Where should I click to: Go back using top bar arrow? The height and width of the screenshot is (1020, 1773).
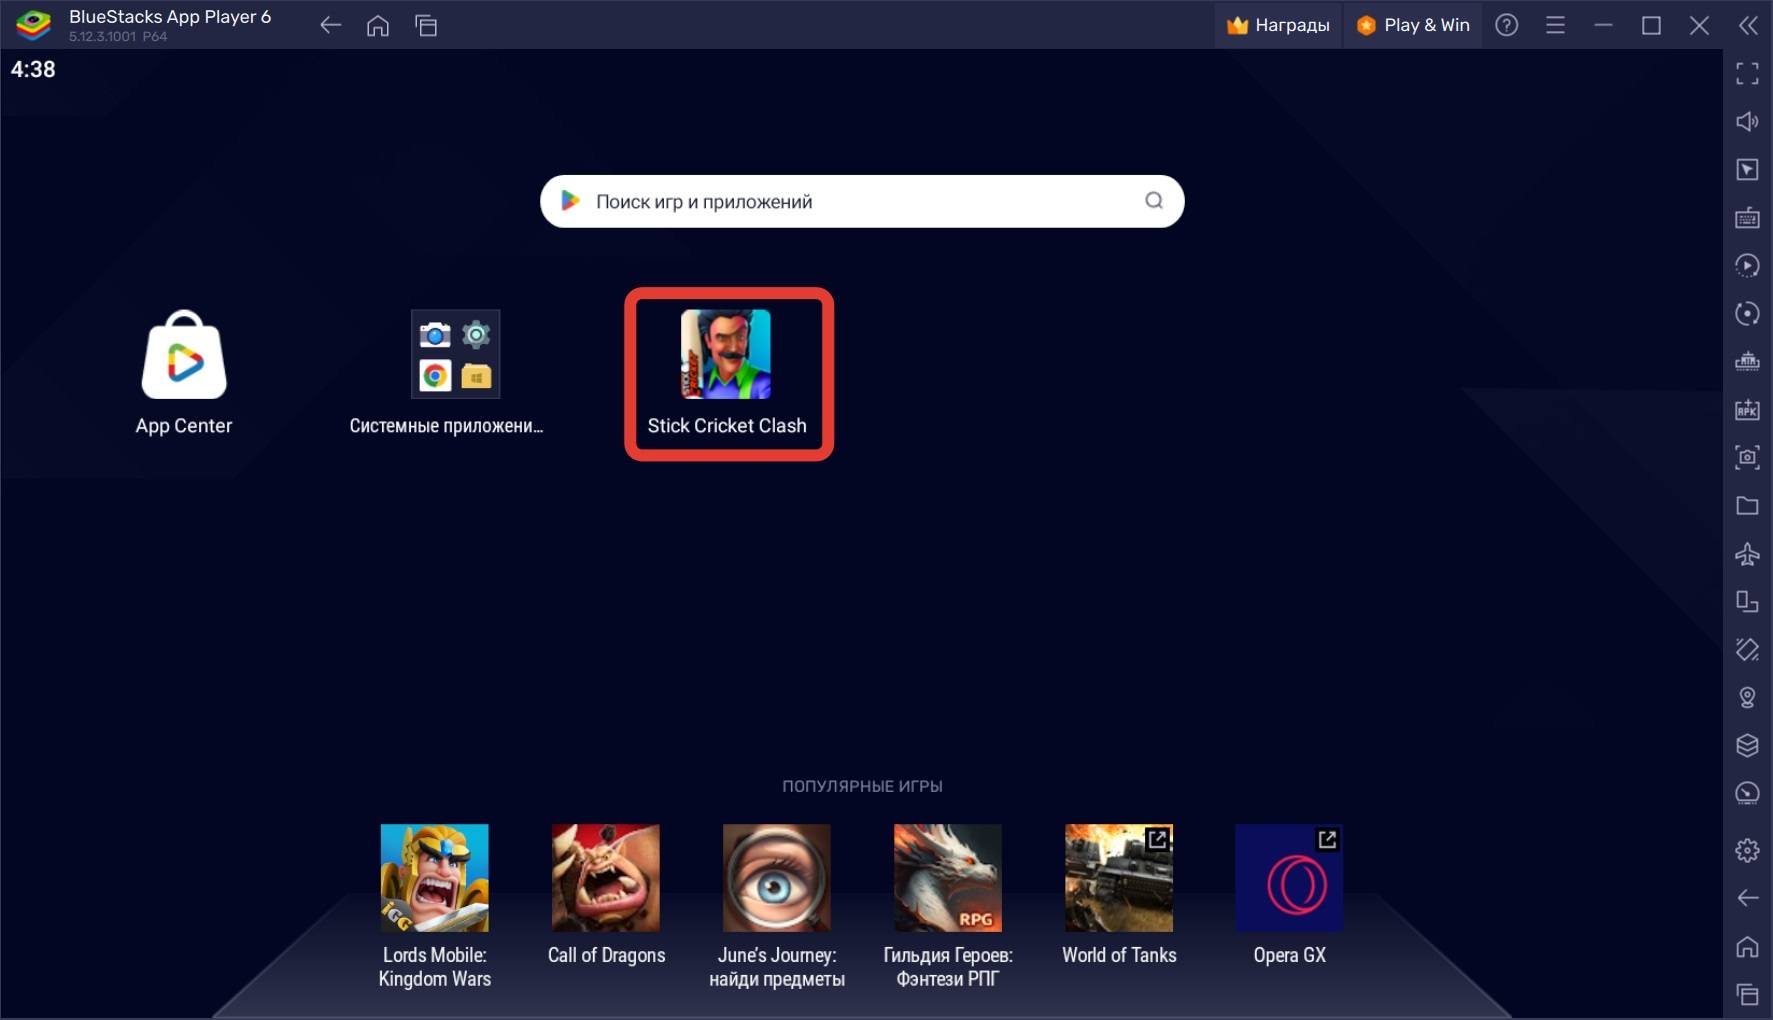point(330,25)
